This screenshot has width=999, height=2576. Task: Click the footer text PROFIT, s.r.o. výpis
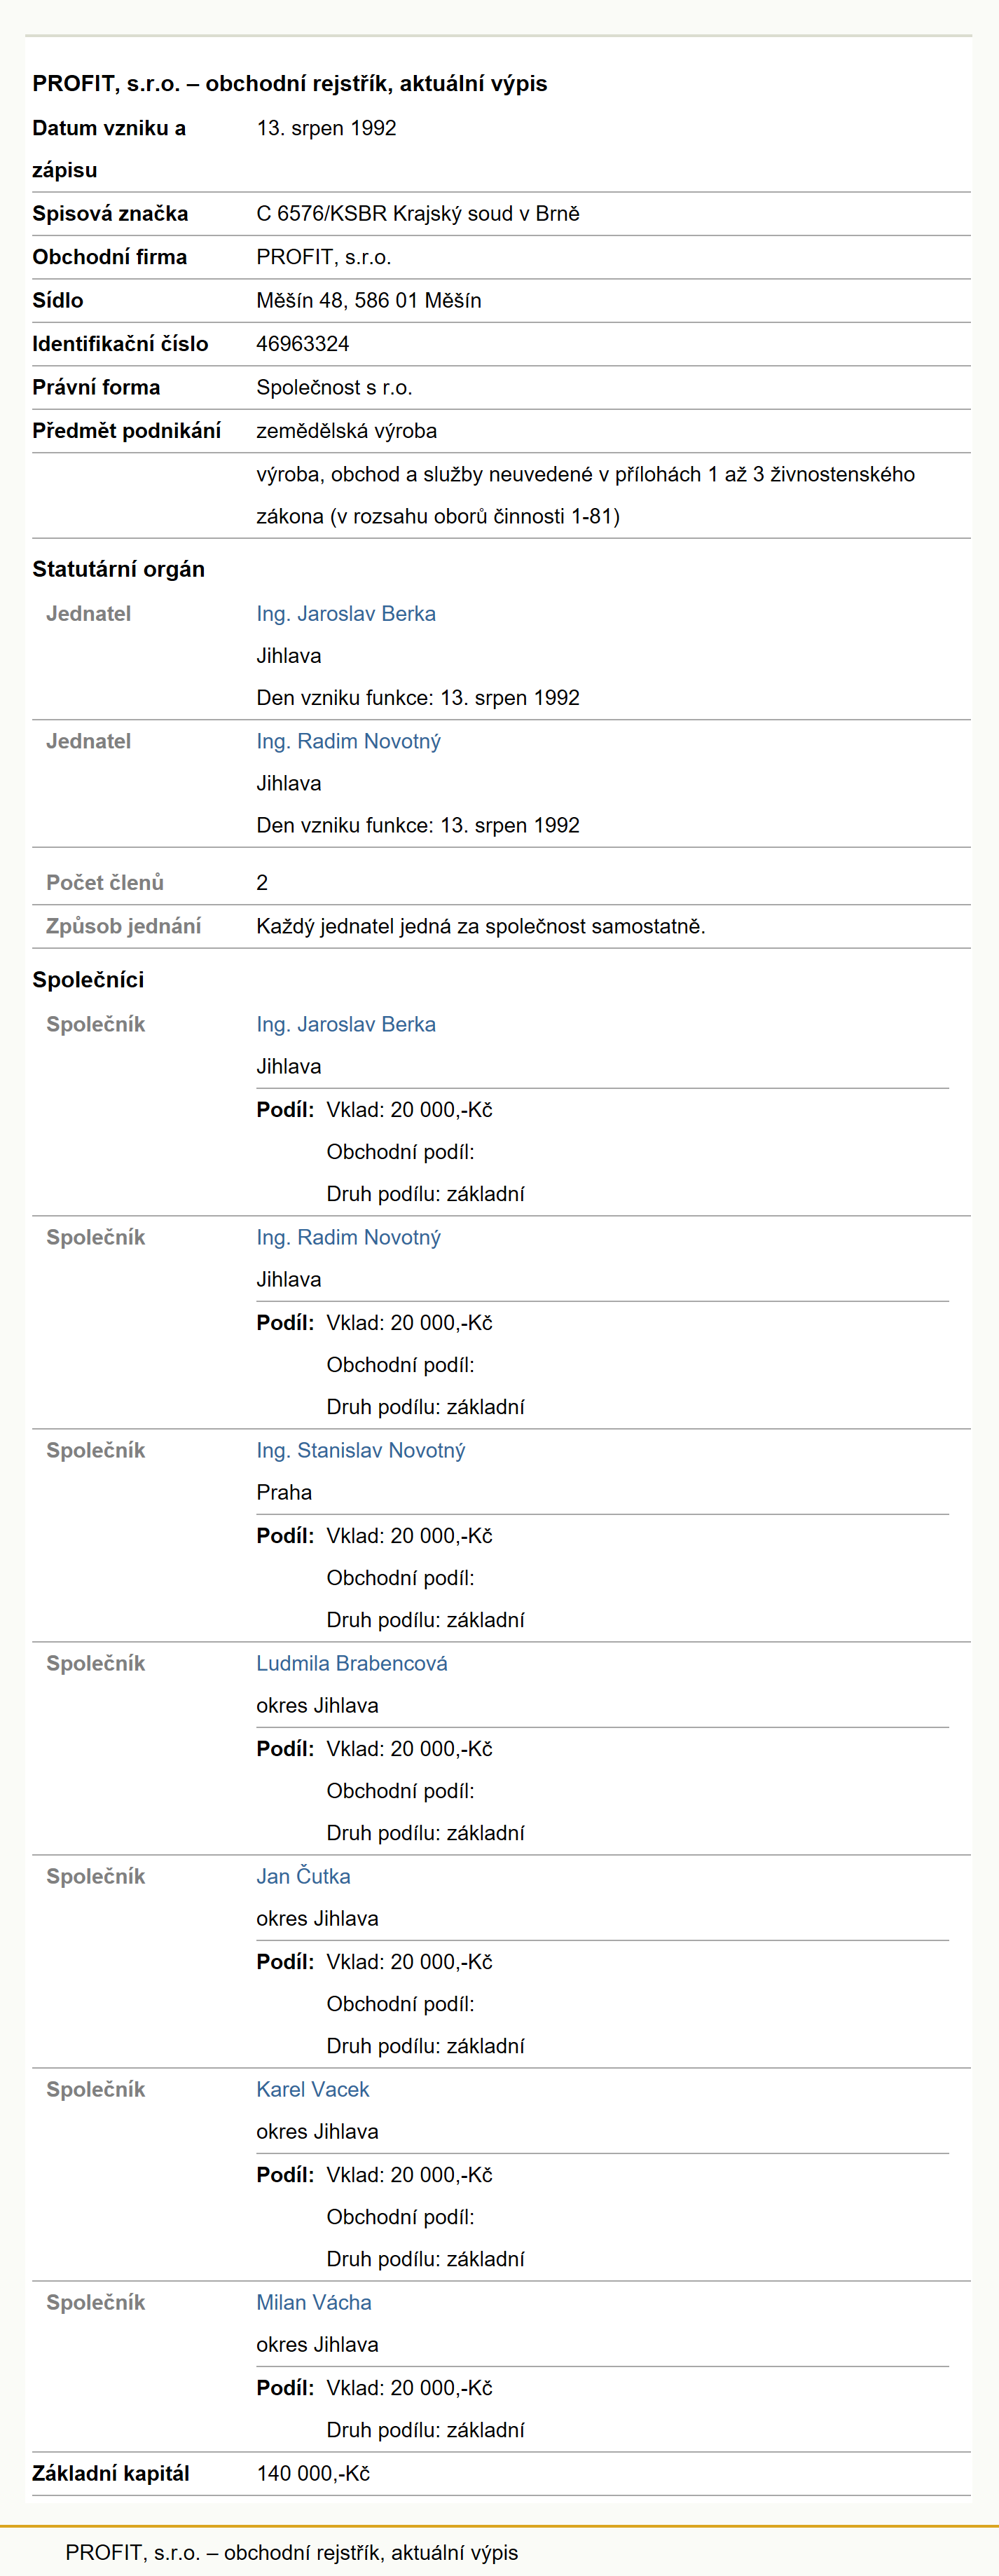(x=292, y=2552)
